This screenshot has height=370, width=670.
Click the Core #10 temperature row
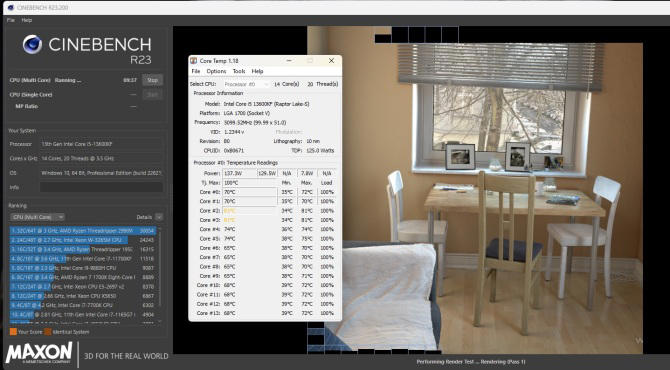point(265,285)
